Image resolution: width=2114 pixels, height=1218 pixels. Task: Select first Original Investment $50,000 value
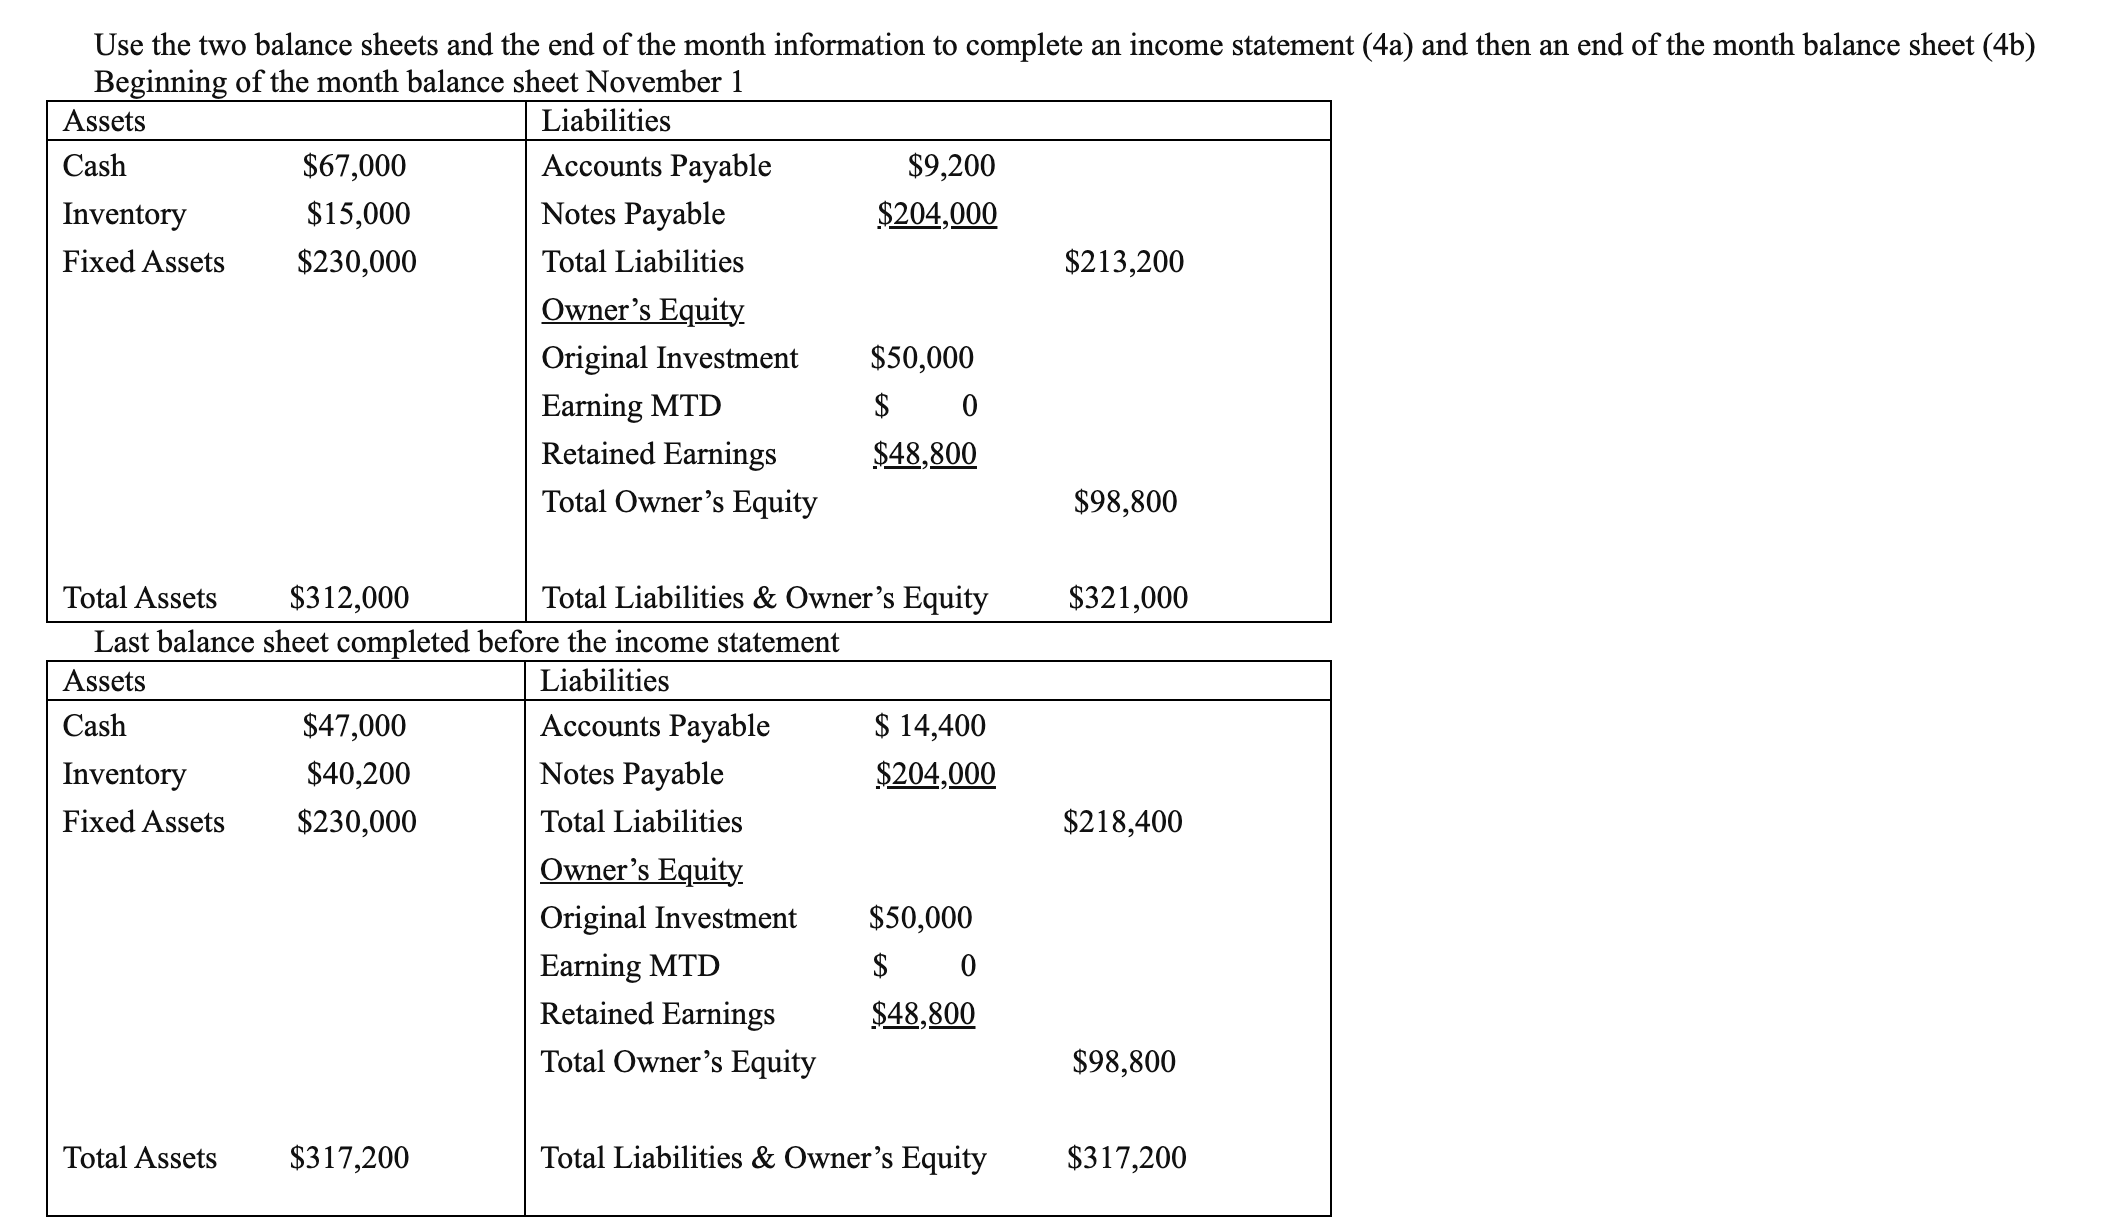pyautogui.click(x=922, y=358)
